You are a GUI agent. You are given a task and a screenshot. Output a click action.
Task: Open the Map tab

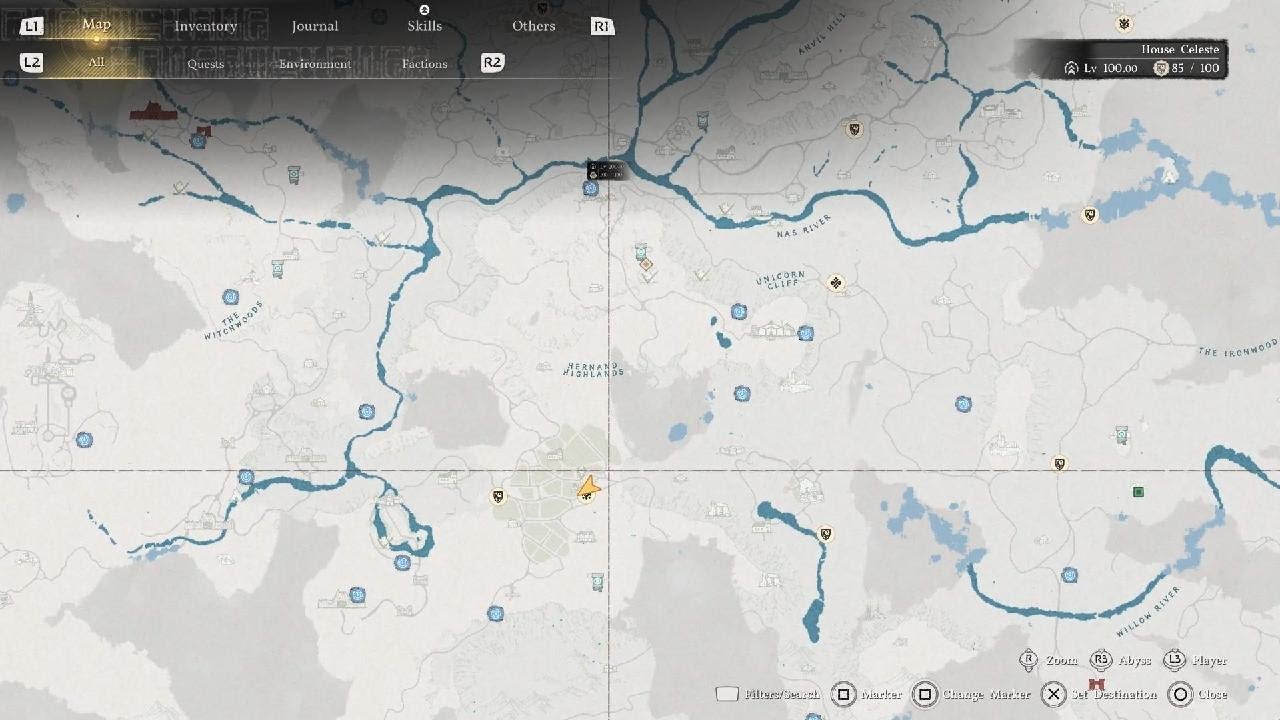click(x=96, y=25)
